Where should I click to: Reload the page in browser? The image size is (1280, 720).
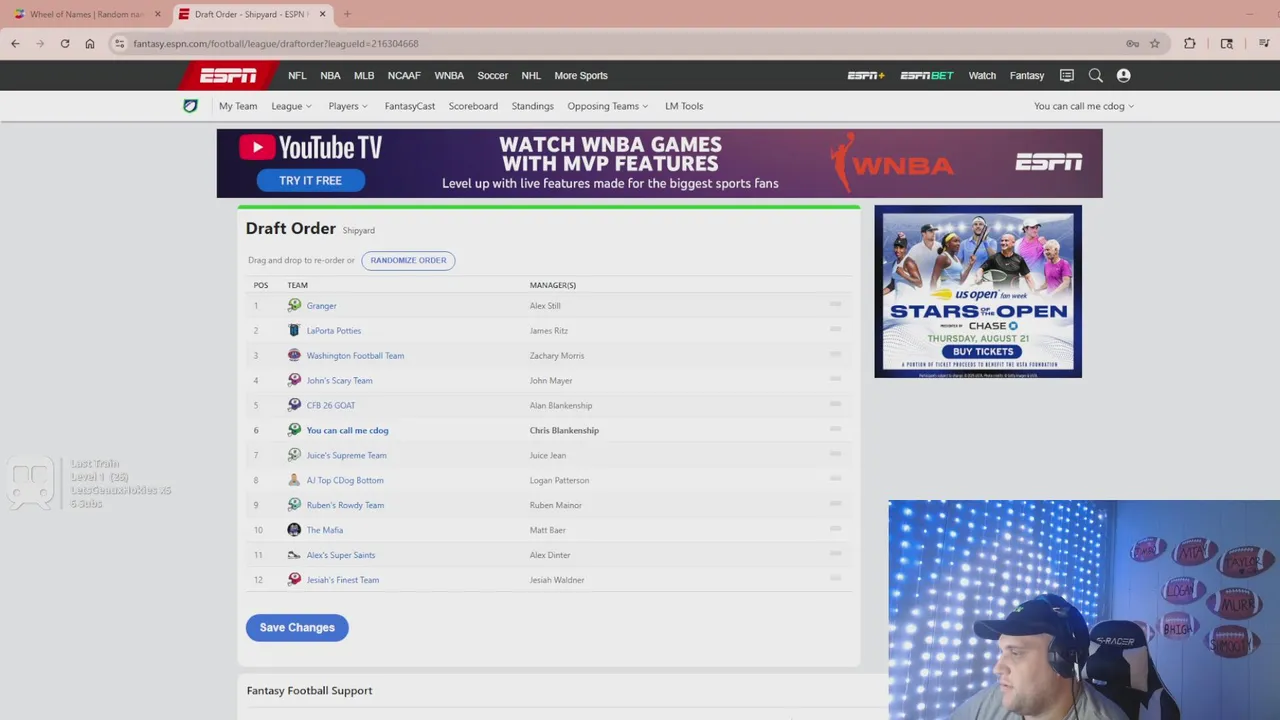(65, 43)
